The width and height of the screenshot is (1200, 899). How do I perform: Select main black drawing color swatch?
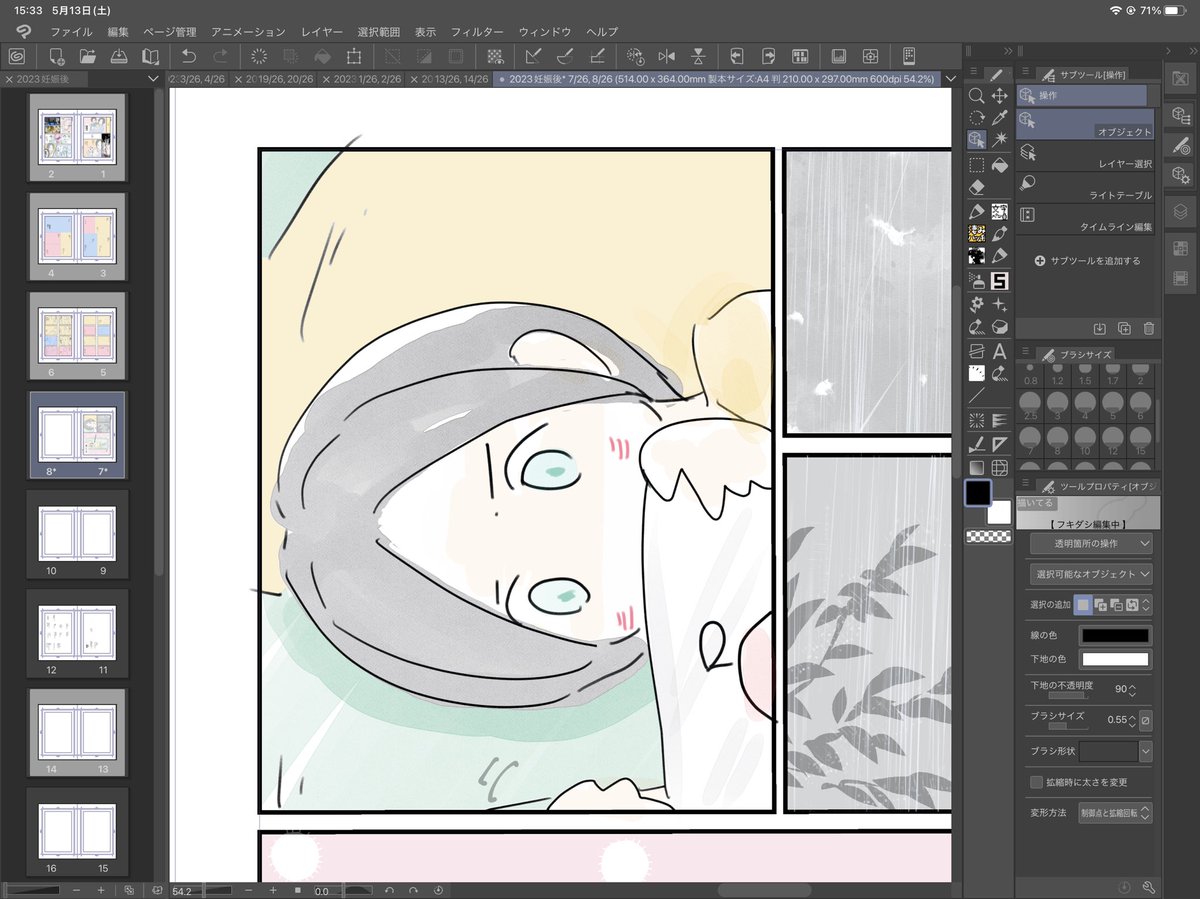(977, 493)
